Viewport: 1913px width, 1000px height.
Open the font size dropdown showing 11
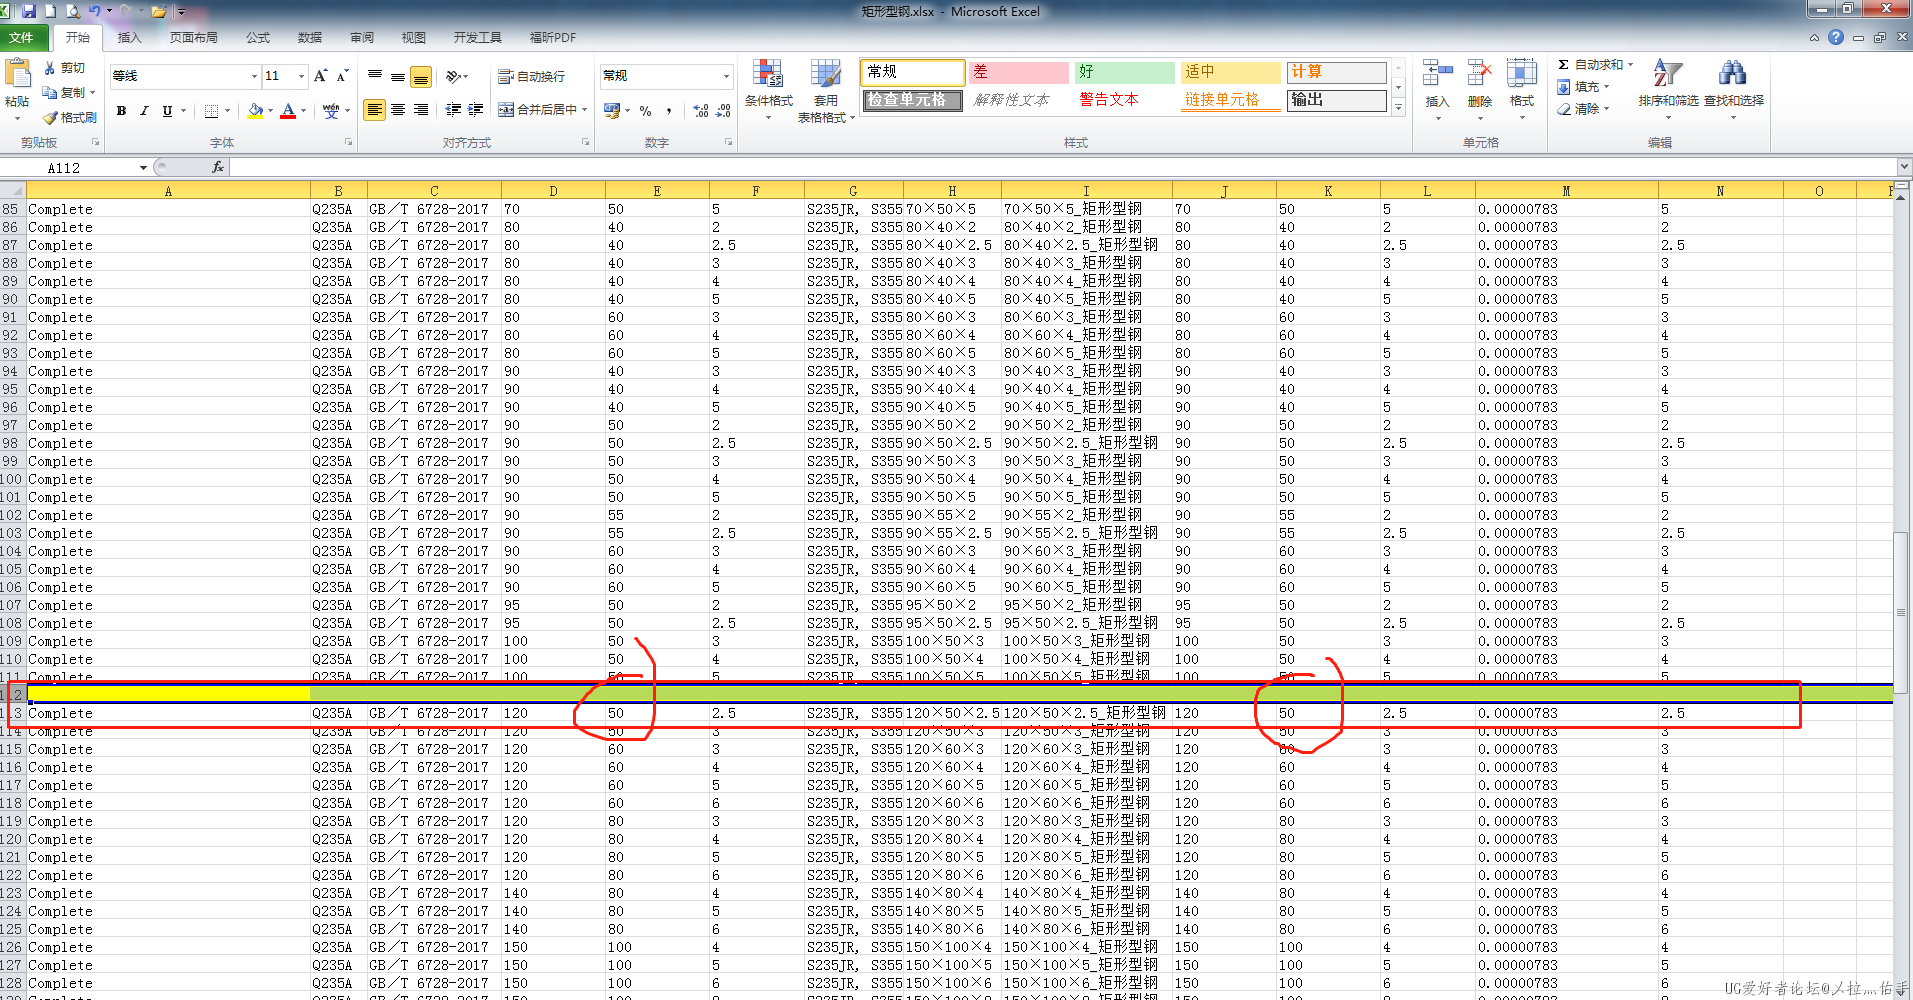pos(301,76)
